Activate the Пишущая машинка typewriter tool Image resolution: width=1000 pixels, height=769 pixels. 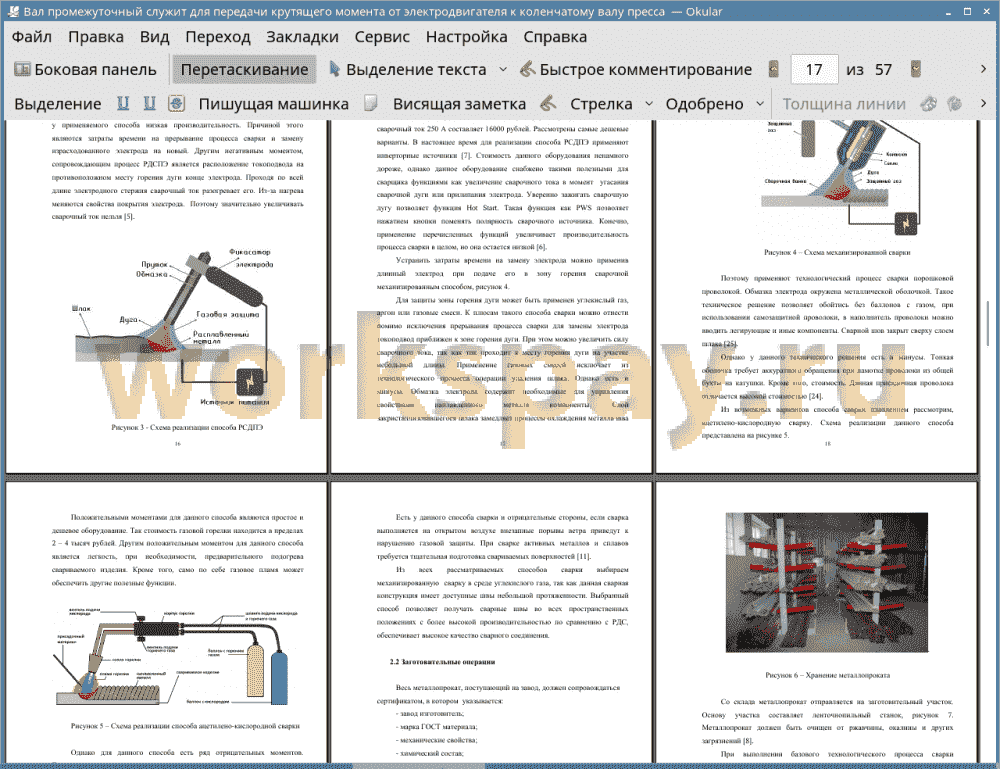pyautogui.click(x=274, y=103)
